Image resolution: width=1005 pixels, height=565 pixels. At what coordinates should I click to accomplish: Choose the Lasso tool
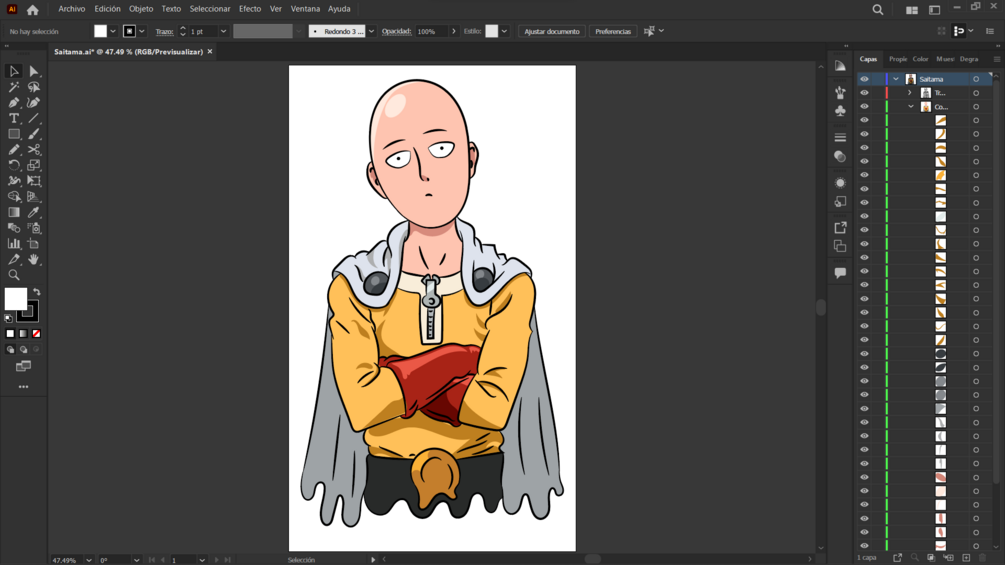tap(34, 87)
